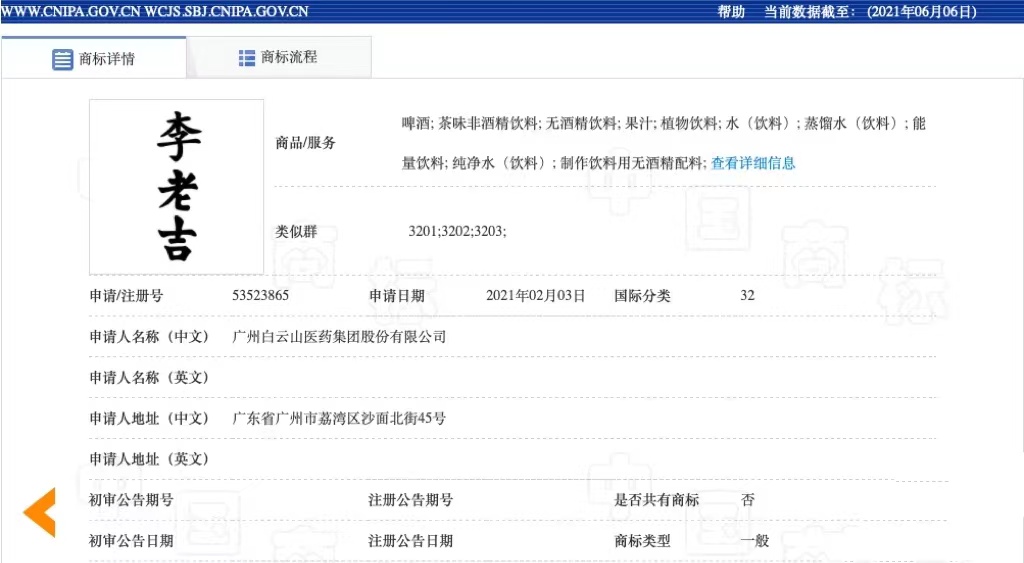The image size is (1024, 563).
Task: Click the 类似群 label
Action: click(296, 232)
